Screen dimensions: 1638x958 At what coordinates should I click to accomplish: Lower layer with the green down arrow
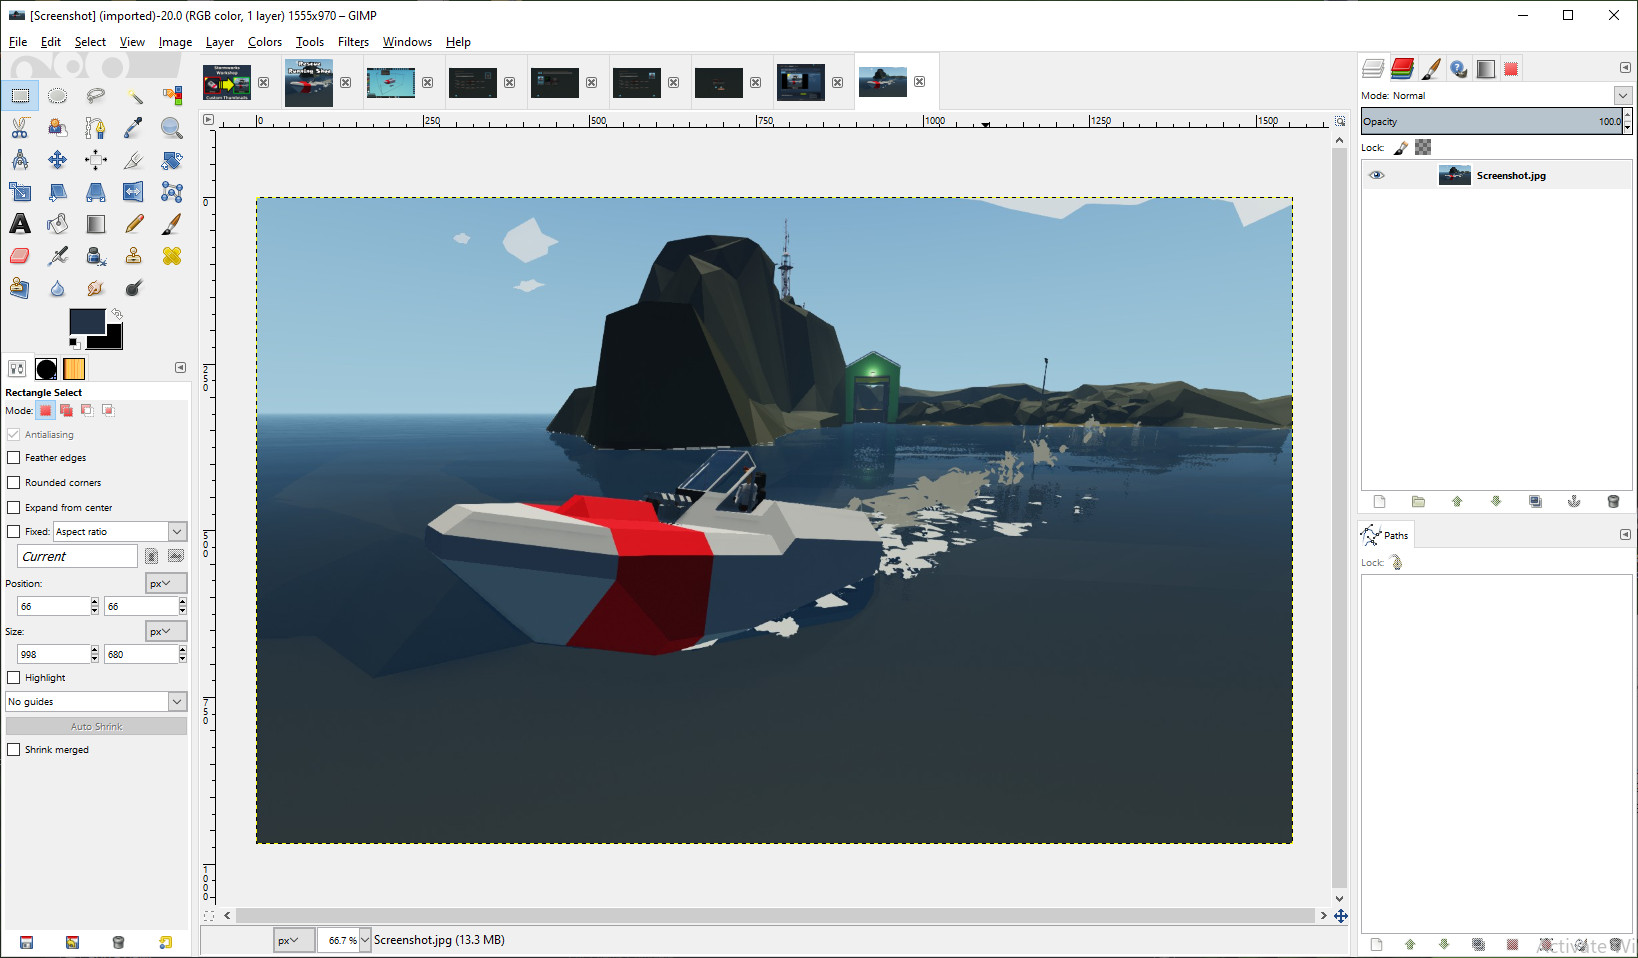click(x=1496, y=501)
